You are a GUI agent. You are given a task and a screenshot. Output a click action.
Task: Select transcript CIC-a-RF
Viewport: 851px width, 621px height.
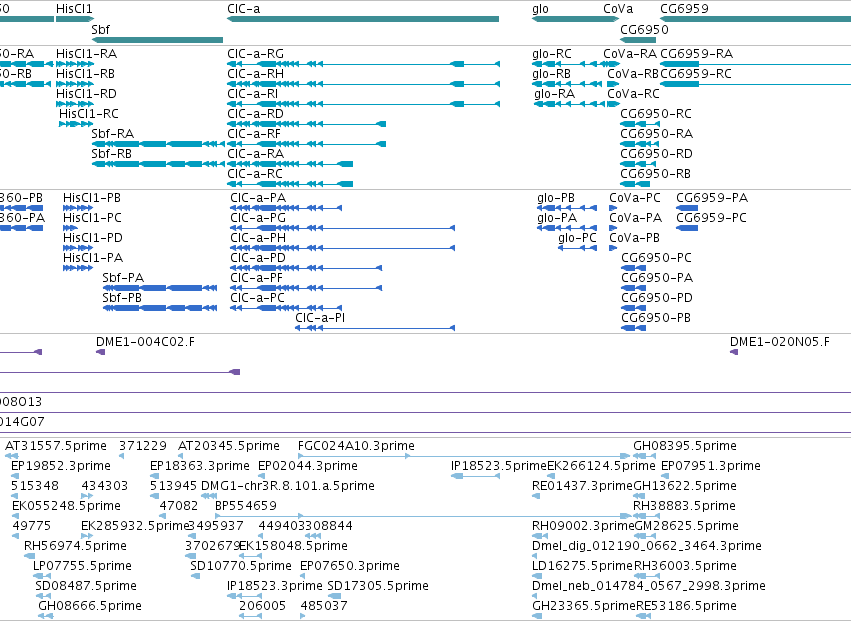(x=306, y=144)
